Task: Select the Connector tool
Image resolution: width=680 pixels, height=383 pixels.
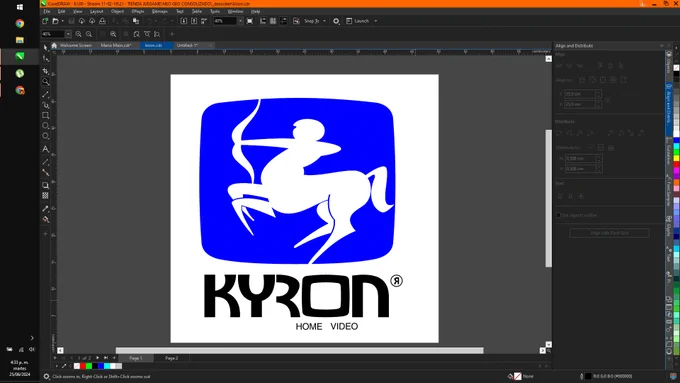Action: [x=46, y=172]
